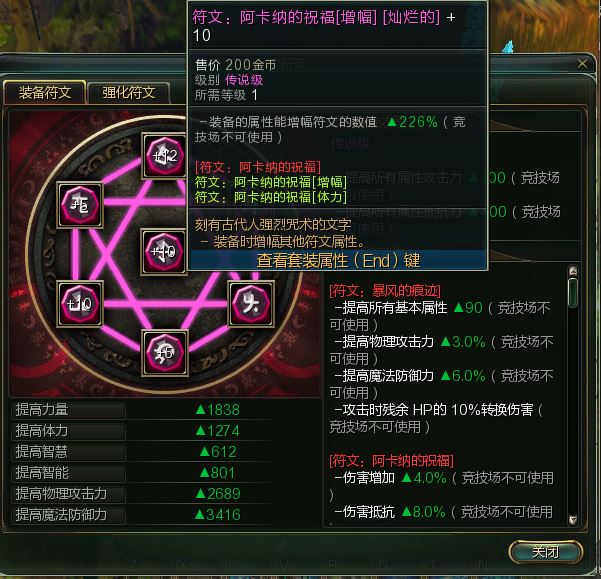Click the bottom +5 rune slot
601x579 pixels.
pyautogui.click(x=164, y=353)
